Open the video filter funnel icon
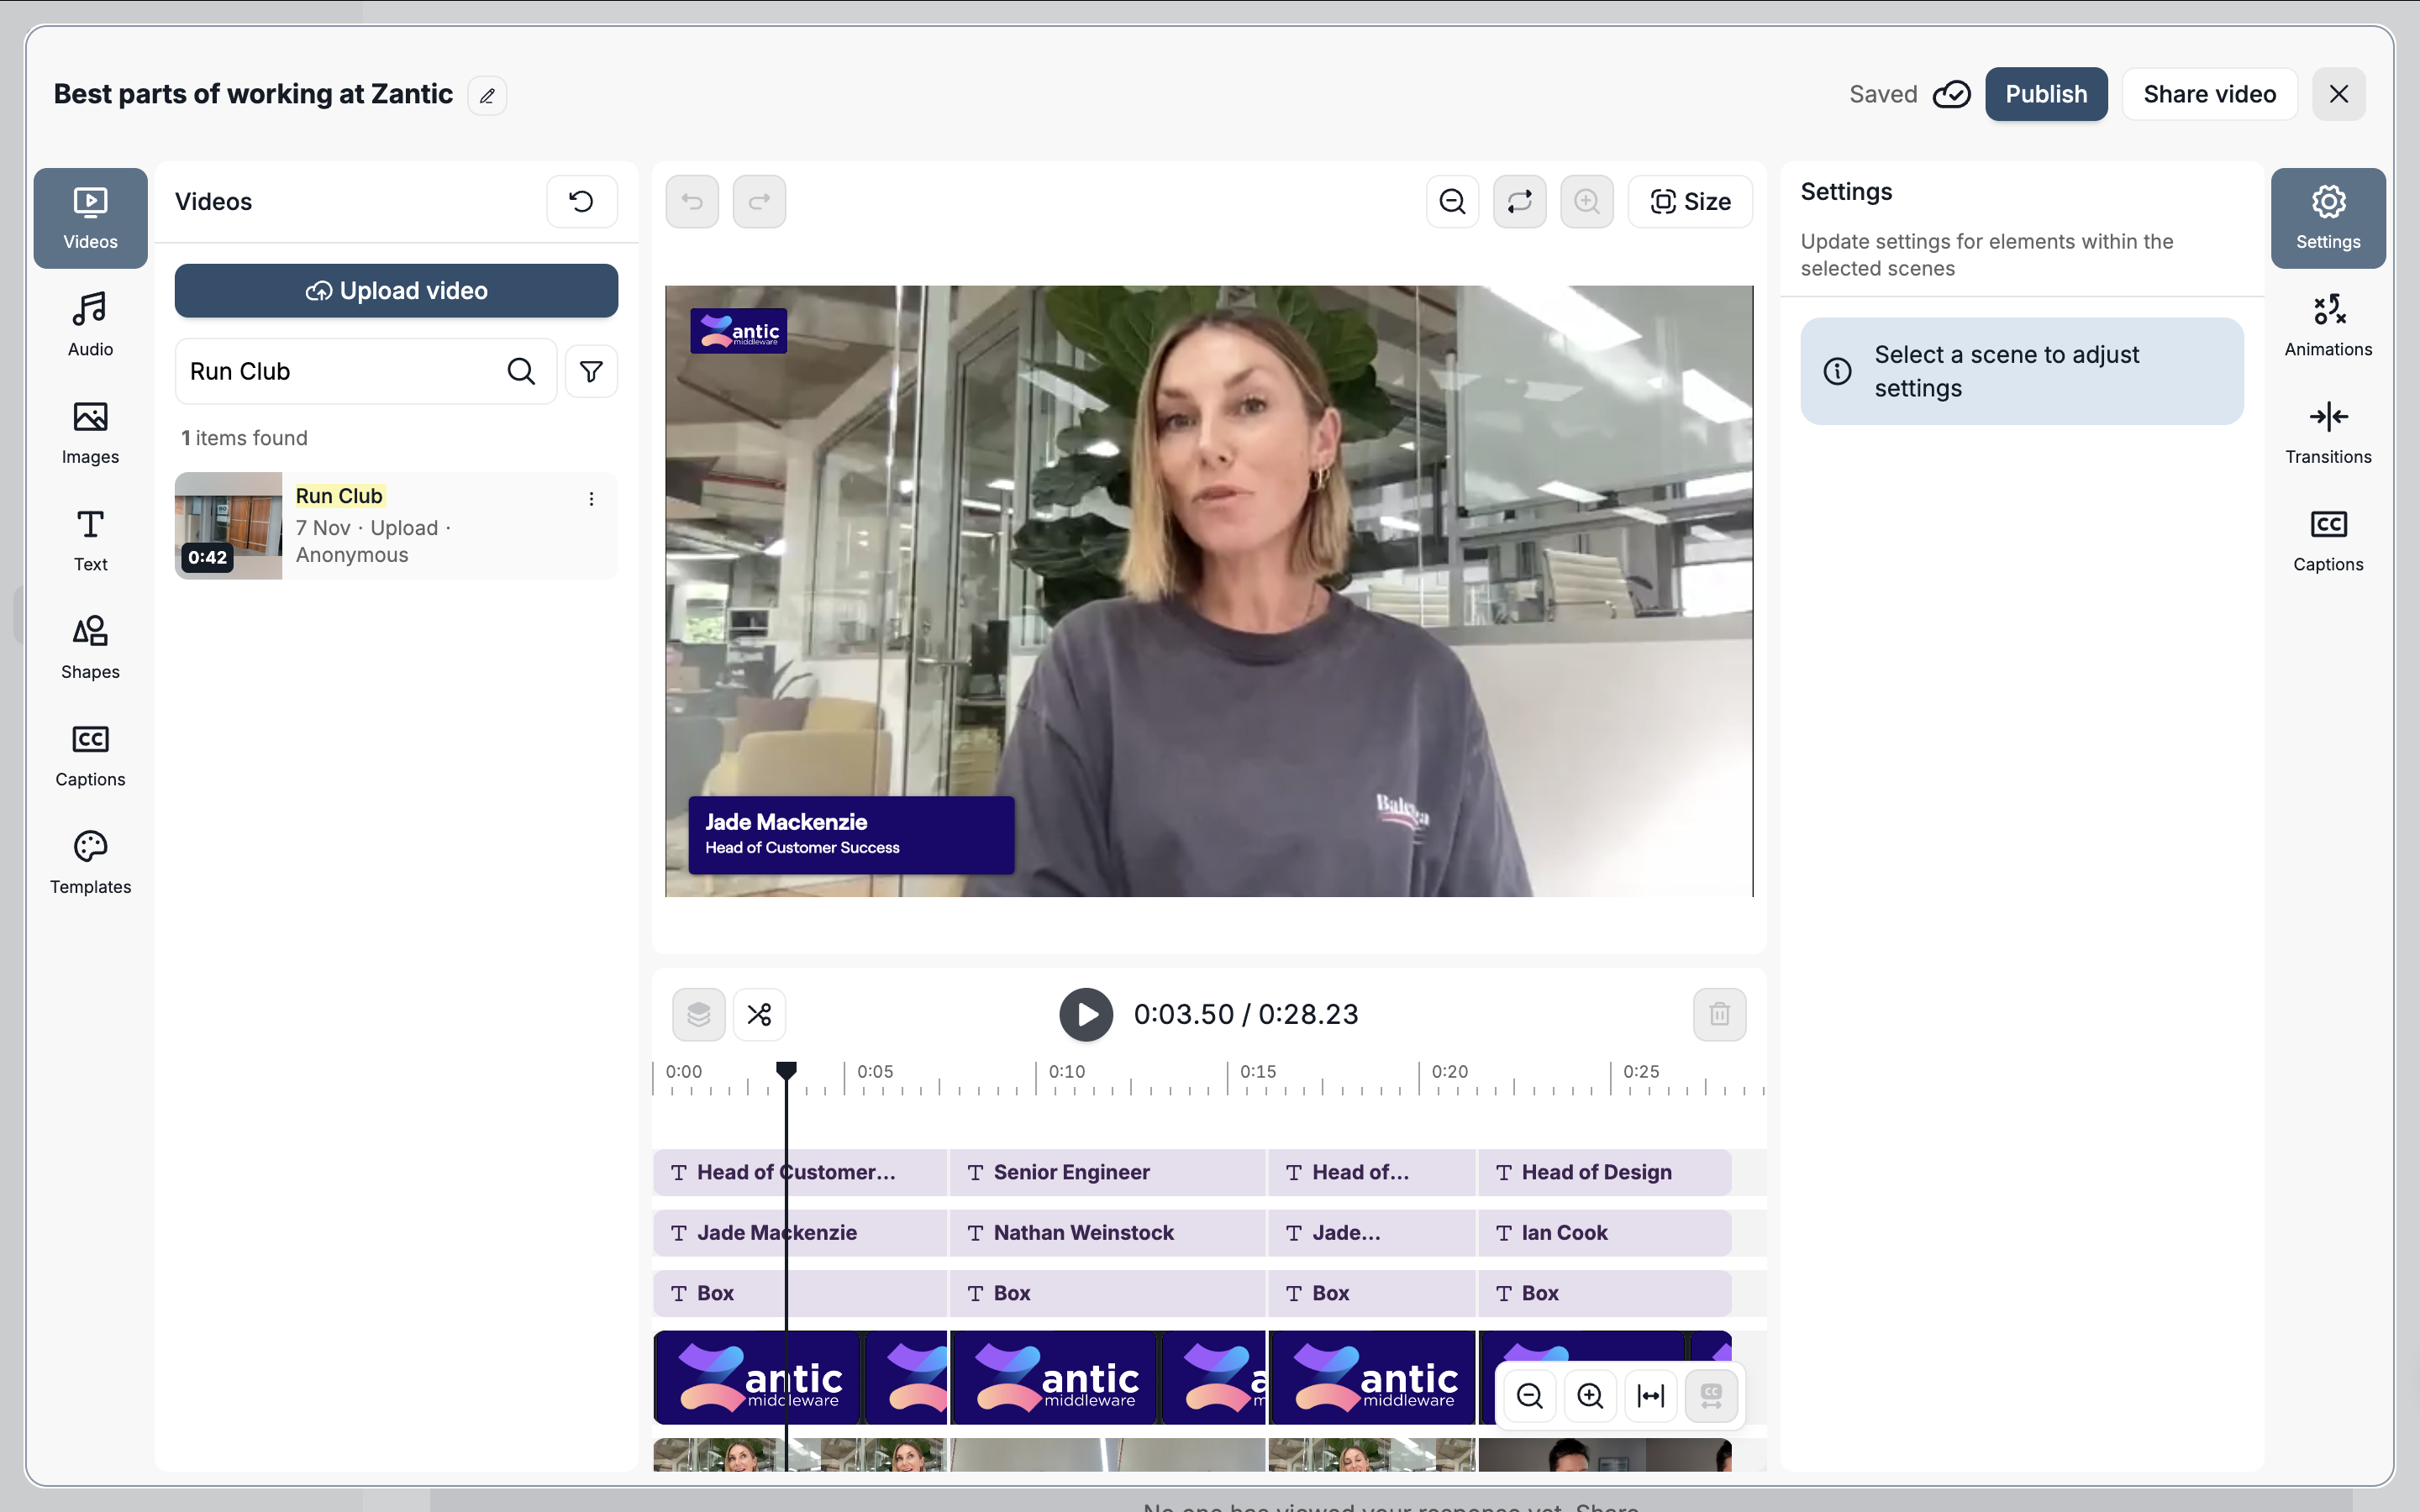2420x1512 pixels. [x=591, y=371]
